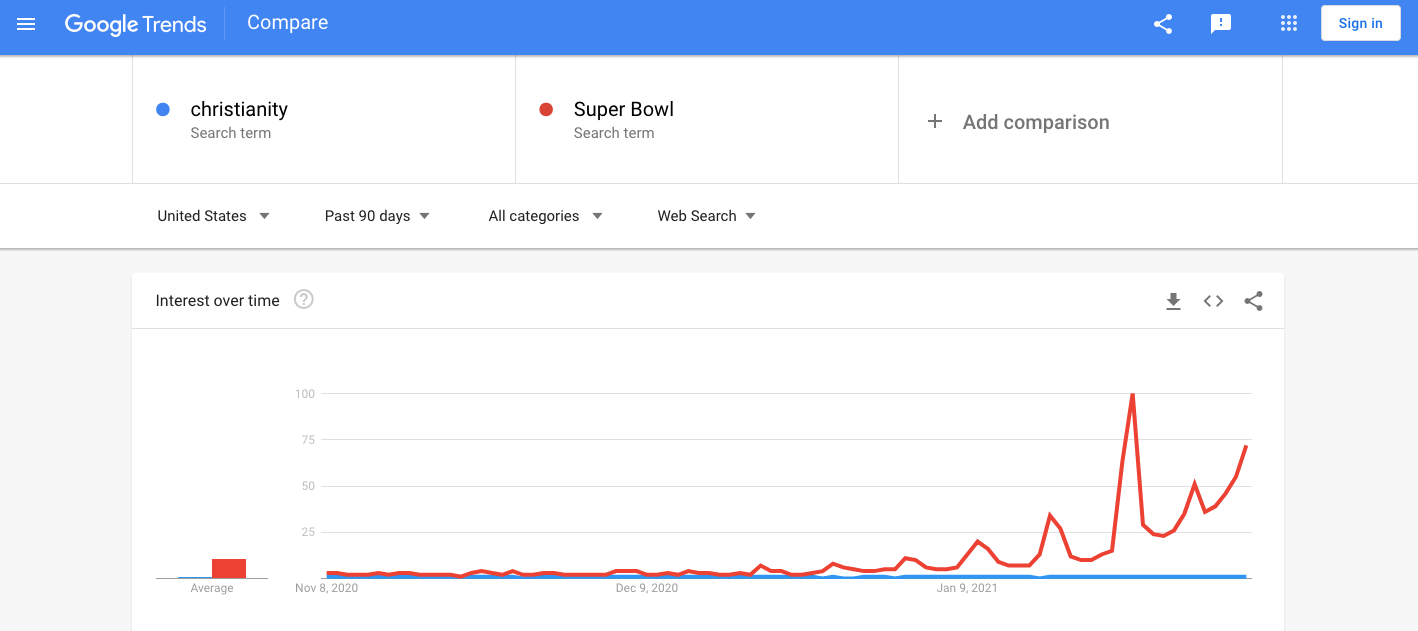1418x631 pixels.
Task: Download the interest over time data
Action: tap(1174, 301)
